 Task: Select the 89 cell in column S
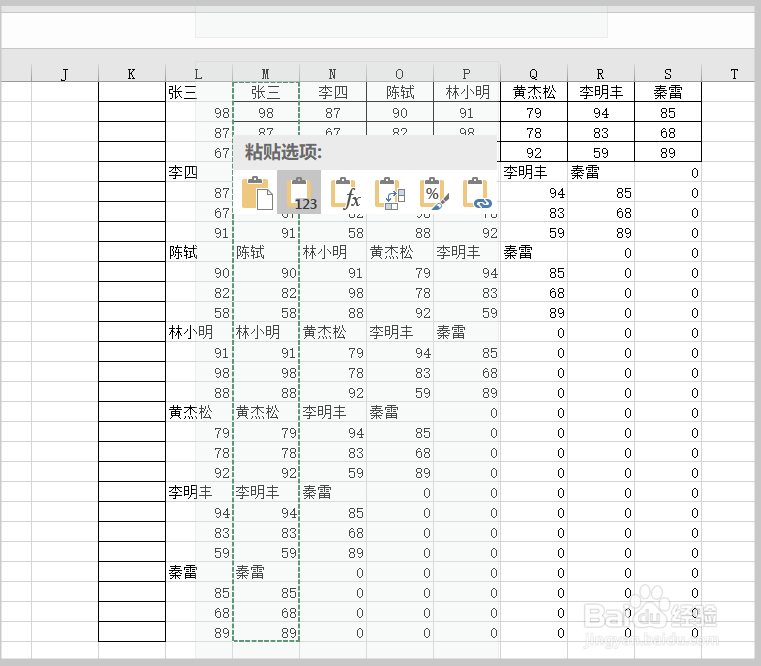[x=668, y=152]
